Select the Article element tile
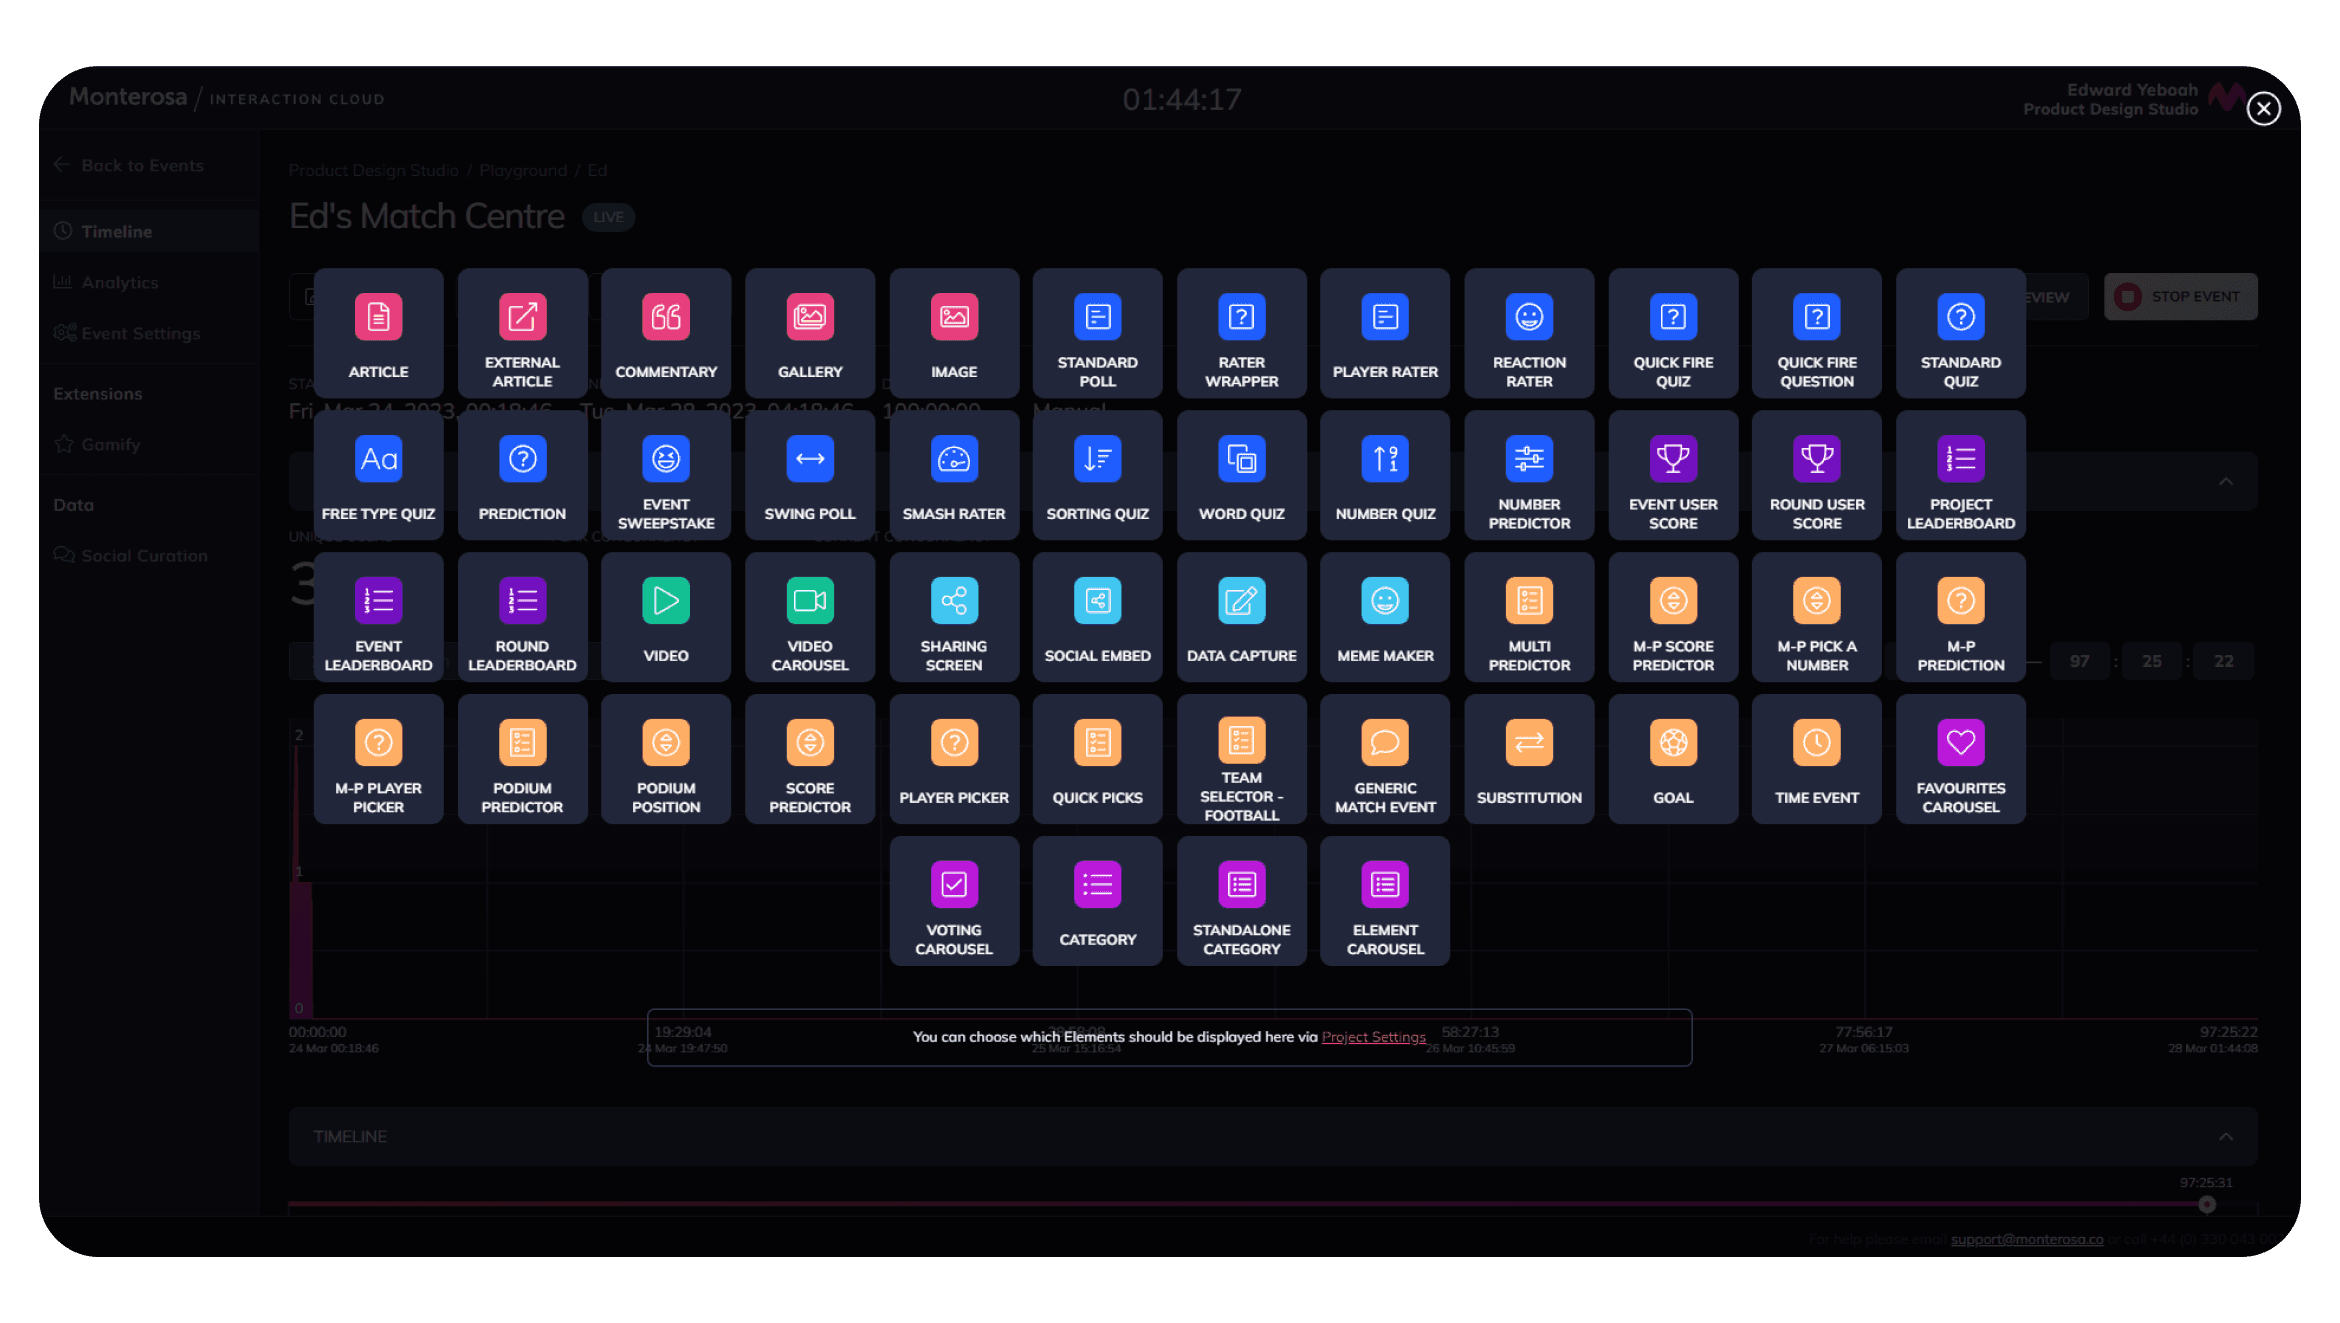The image size is (2340, 1323). tap(378, 333)
